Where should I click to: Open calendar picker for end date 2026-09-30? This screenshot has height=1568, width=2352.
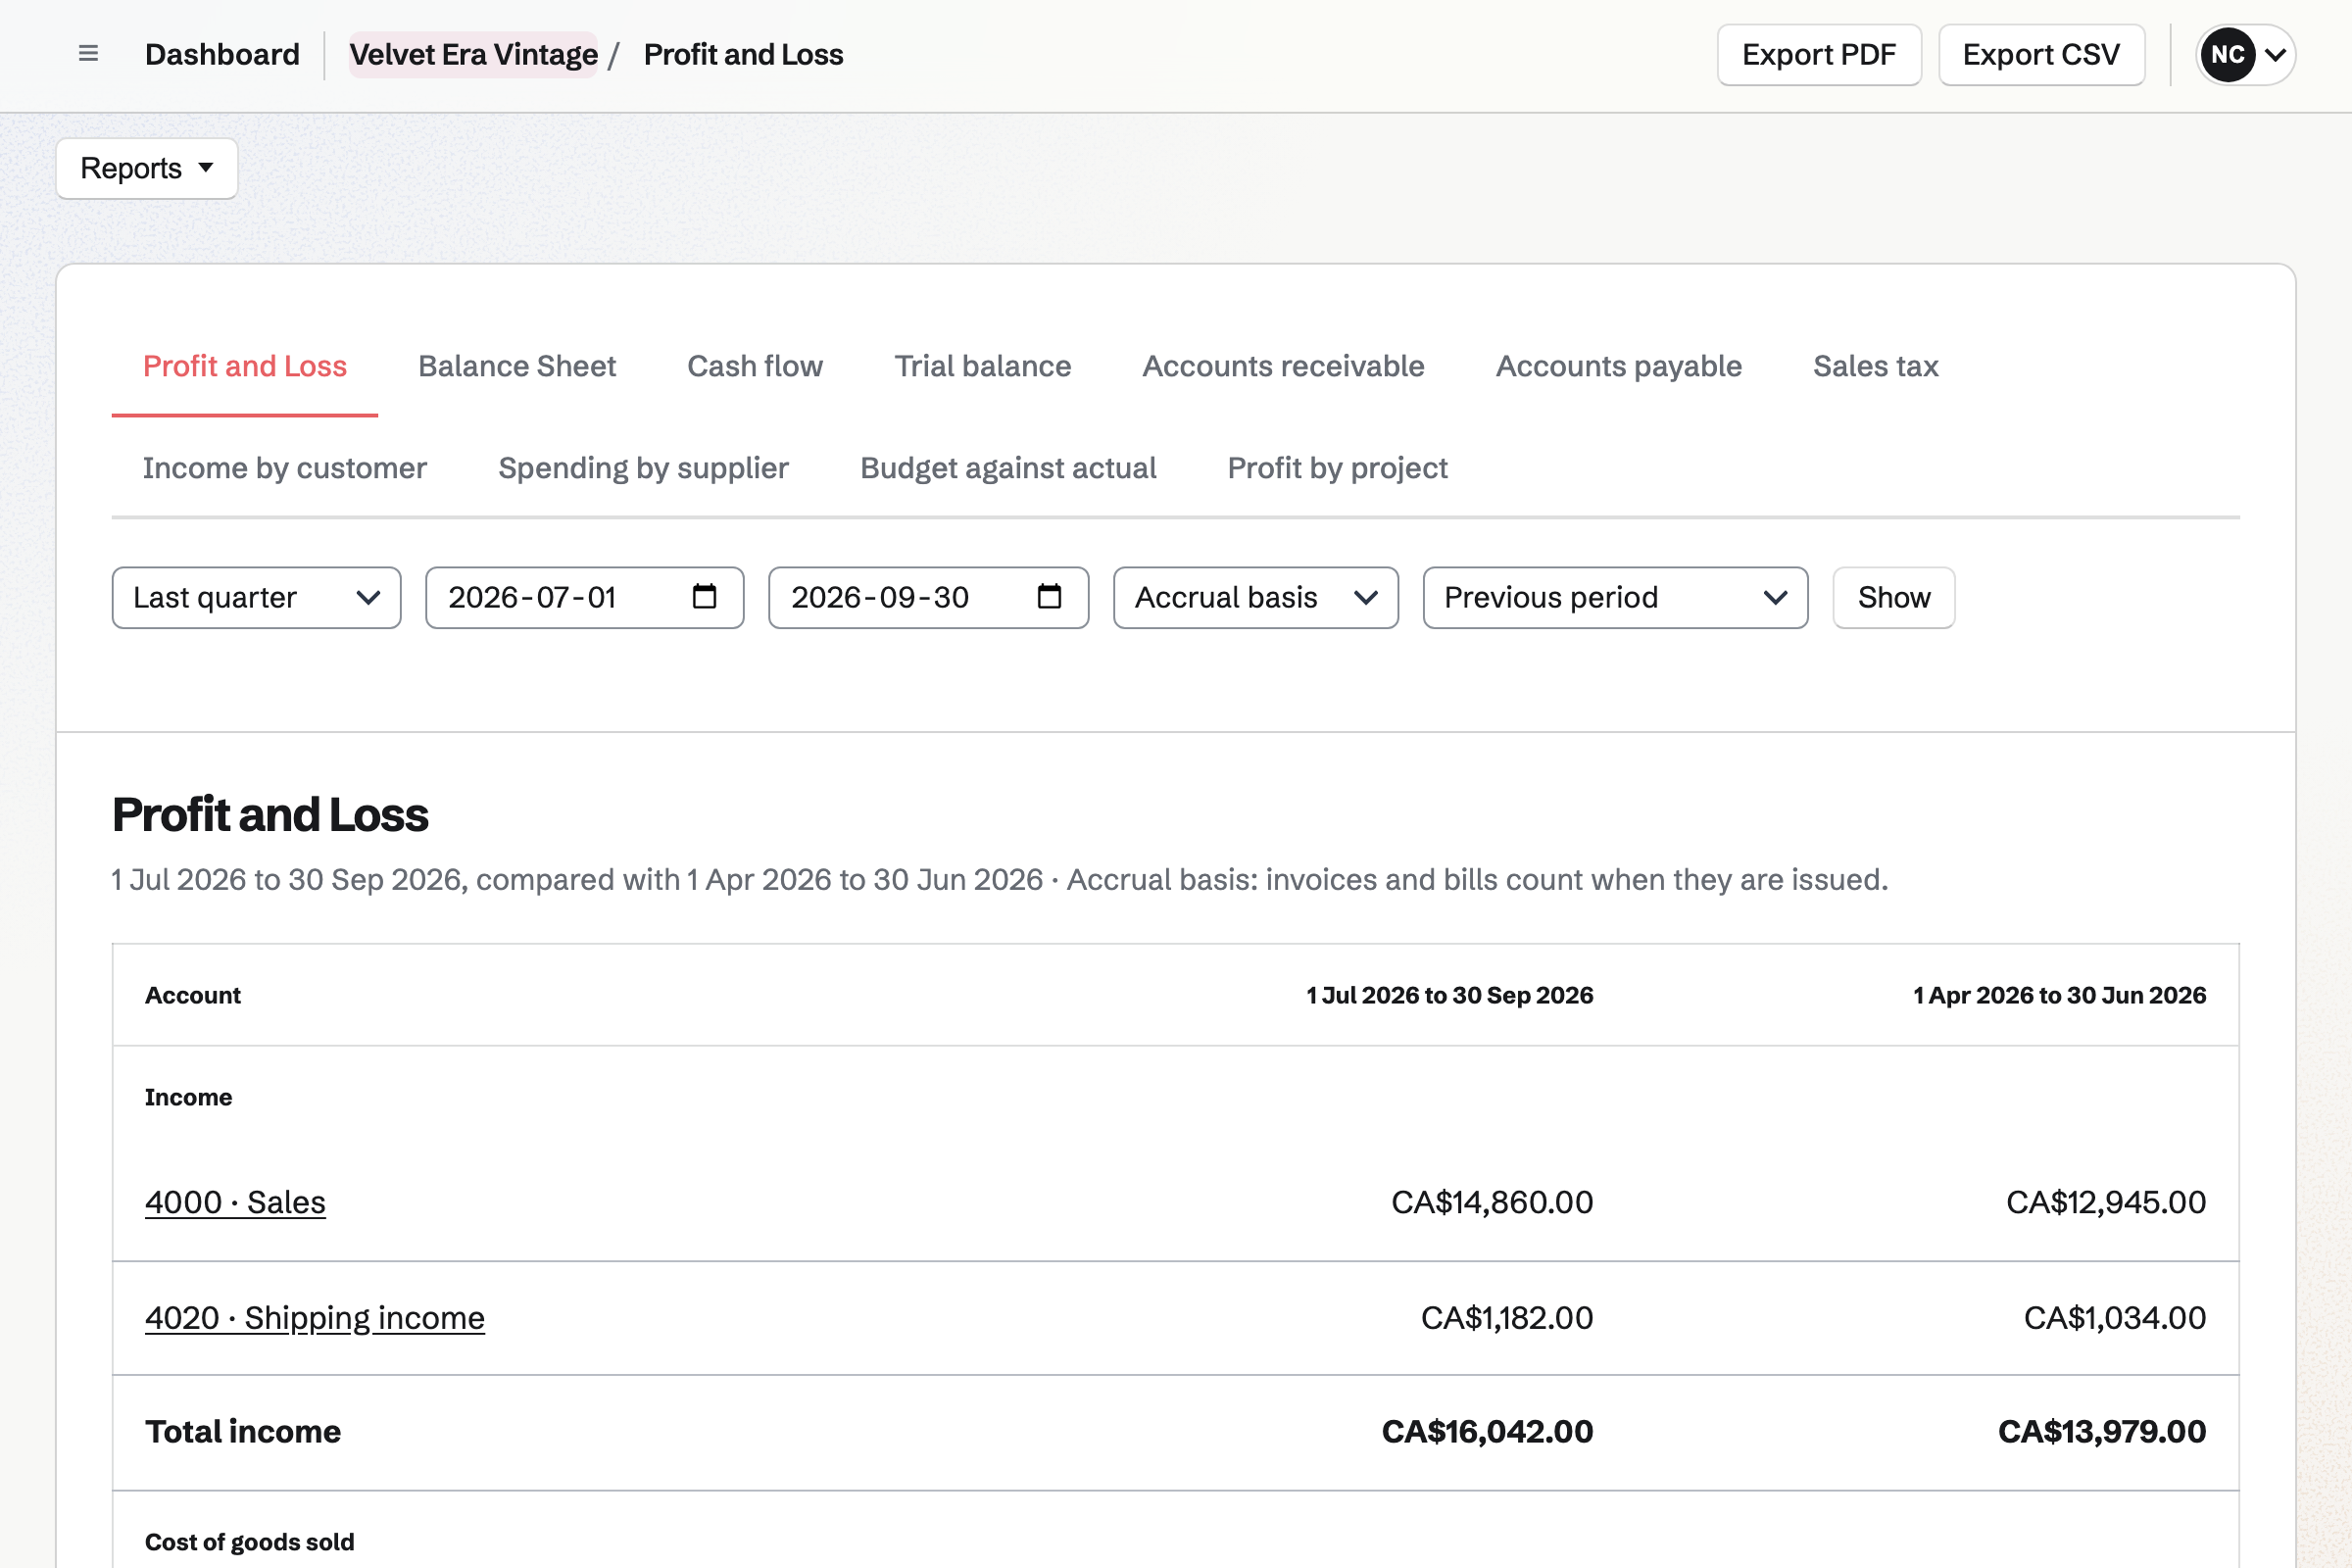point(1049,597)
